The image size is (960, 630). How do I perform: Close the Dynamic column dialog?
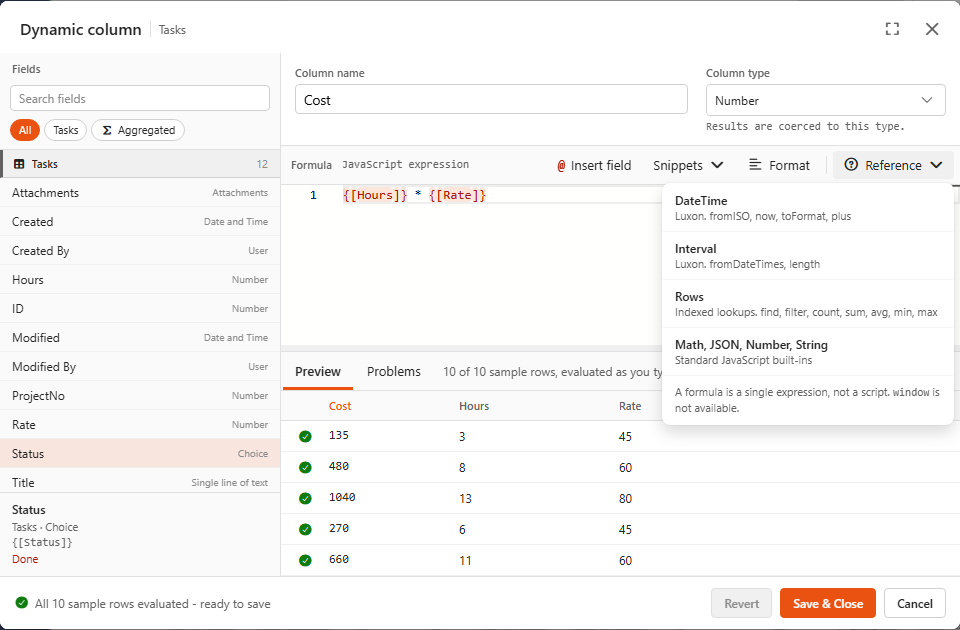pyautogui.click(x=932, y=29)
